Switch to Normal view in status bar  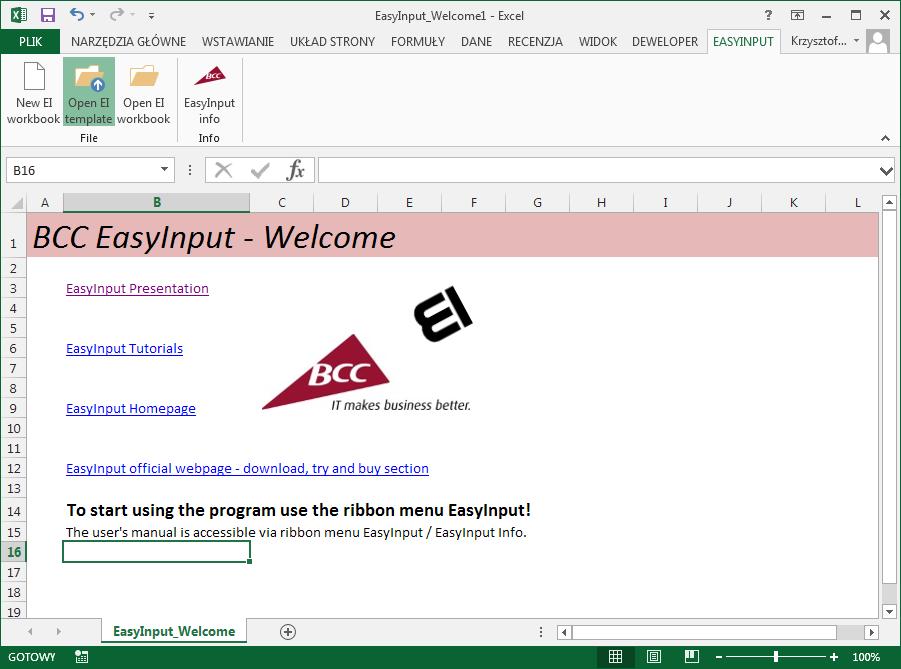pyautogui.click(x=615, y=656)
